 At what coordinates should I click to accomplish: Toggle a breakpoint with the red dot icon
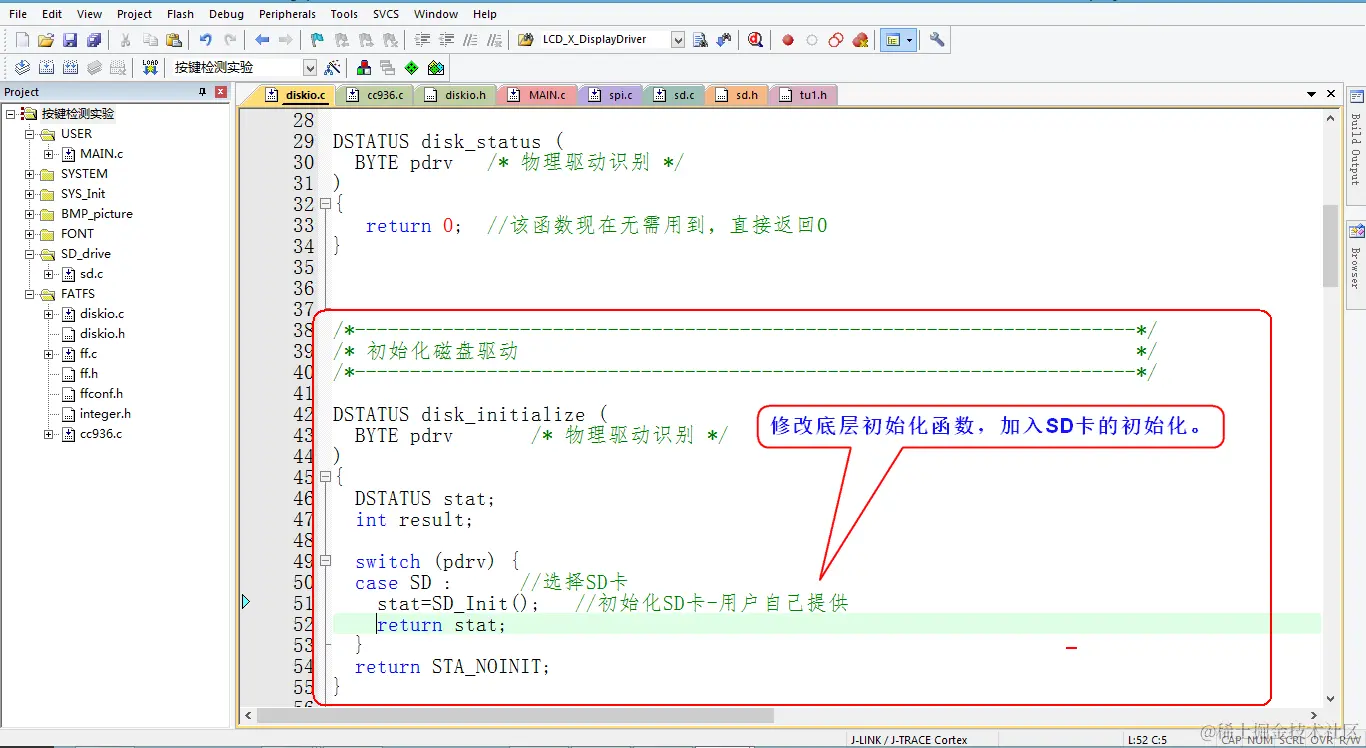point(788,40)
